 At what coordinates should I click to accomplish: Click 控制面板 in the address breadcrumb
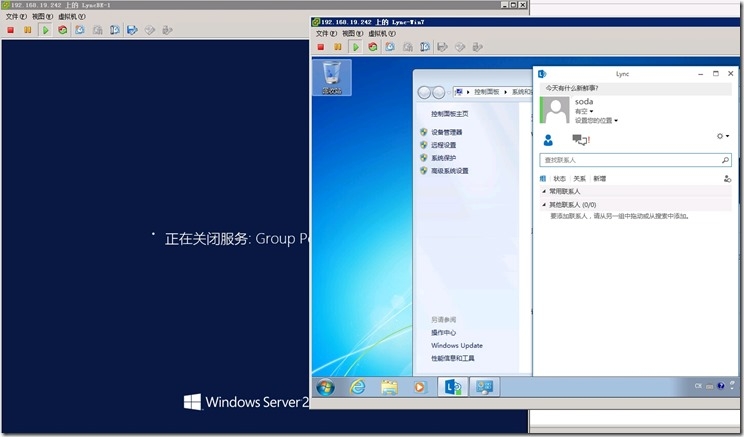[486, 92]
